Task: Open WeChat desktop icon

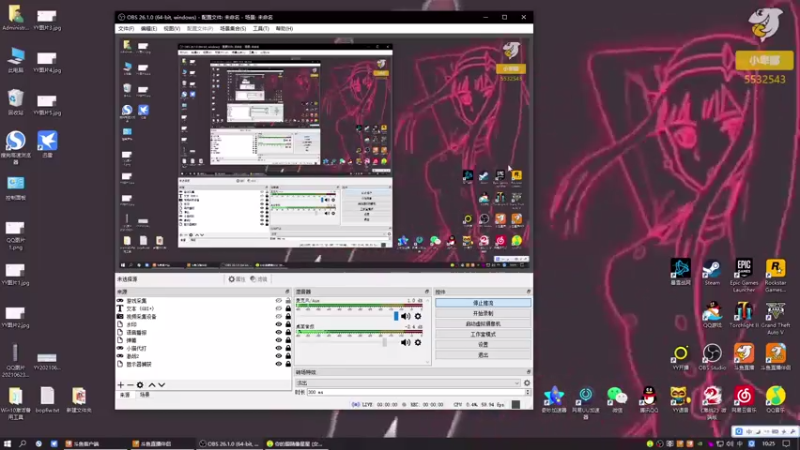Action: pyautogui.click(x=617, y=399)
